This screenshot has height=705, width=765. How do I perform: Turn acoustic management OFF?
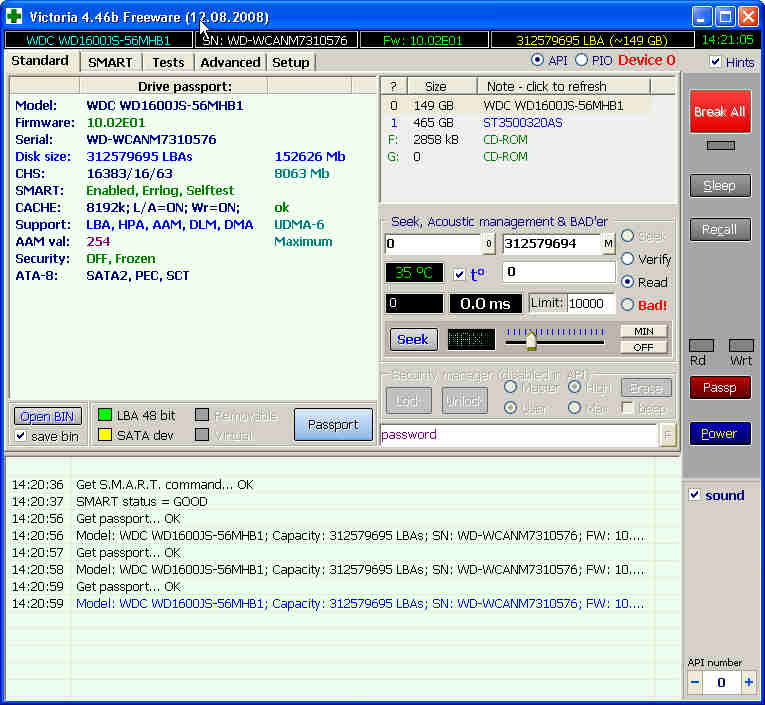tap(644, 347)
